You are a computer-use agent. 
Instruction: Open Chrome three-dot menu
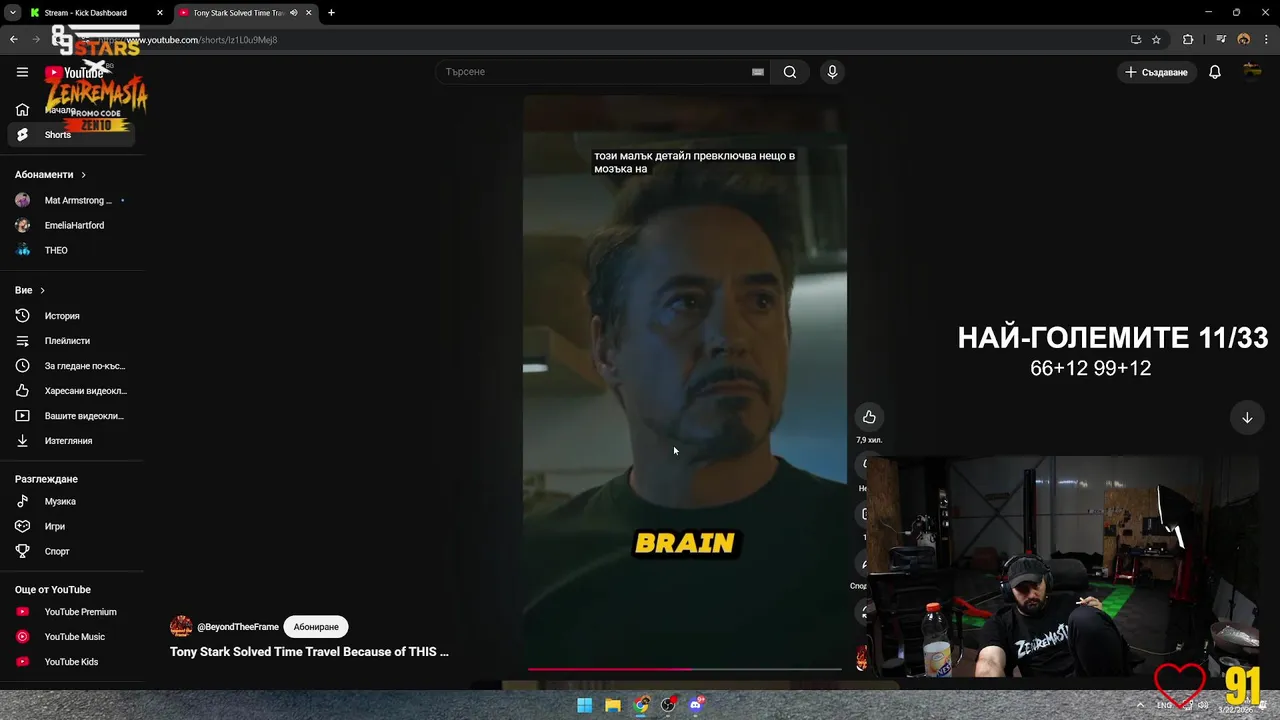(x=1266, y=40)
